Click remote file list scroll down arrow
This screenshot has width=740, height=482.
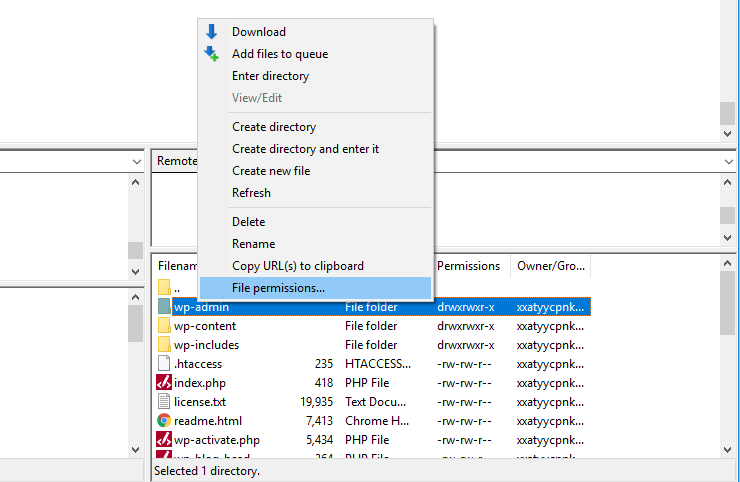727,450
